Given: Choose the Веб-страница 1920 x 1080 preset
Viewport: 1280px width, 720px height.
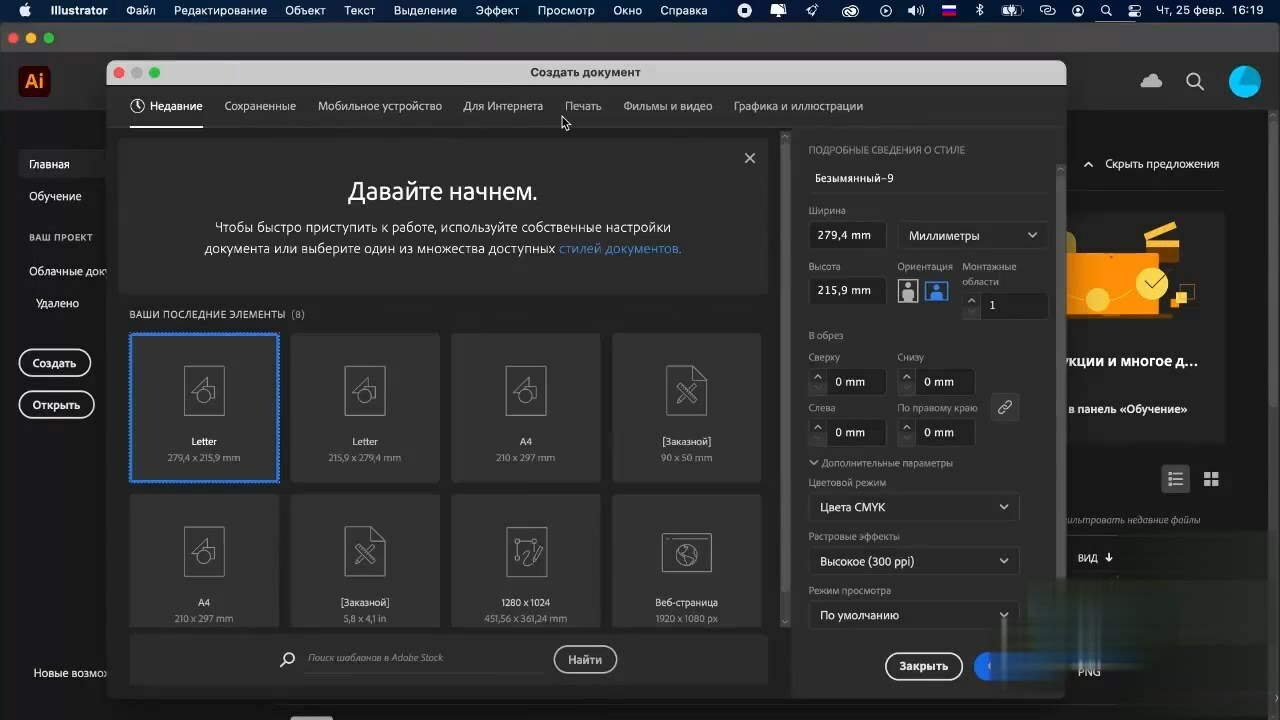Looking at the screenshot, I should [x=687, y=561].
